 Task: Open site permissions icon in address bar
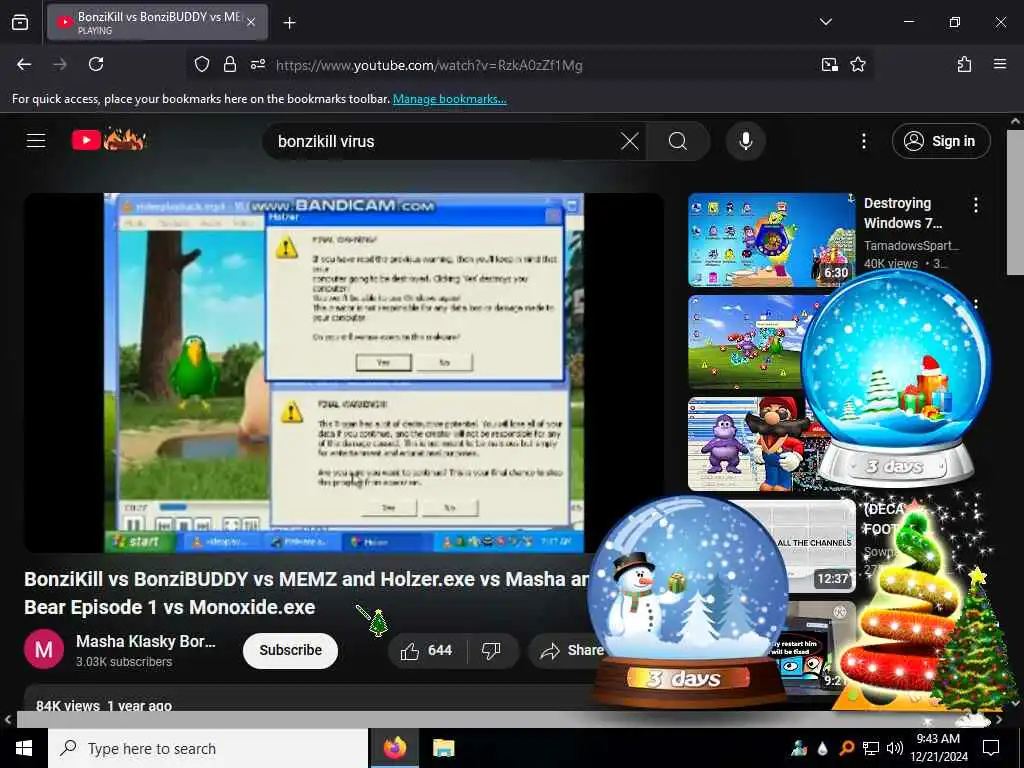tap(258, 65)
